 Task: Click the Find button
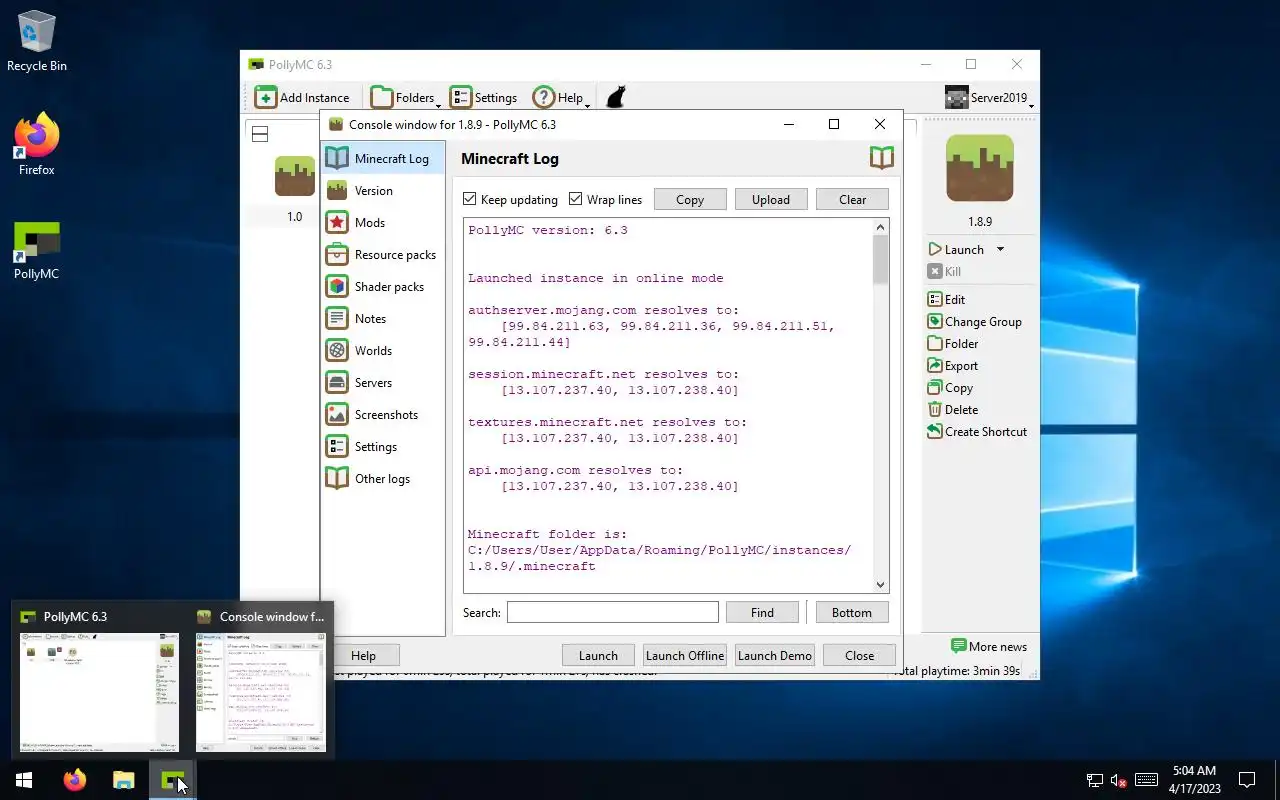tap(762, 612)
